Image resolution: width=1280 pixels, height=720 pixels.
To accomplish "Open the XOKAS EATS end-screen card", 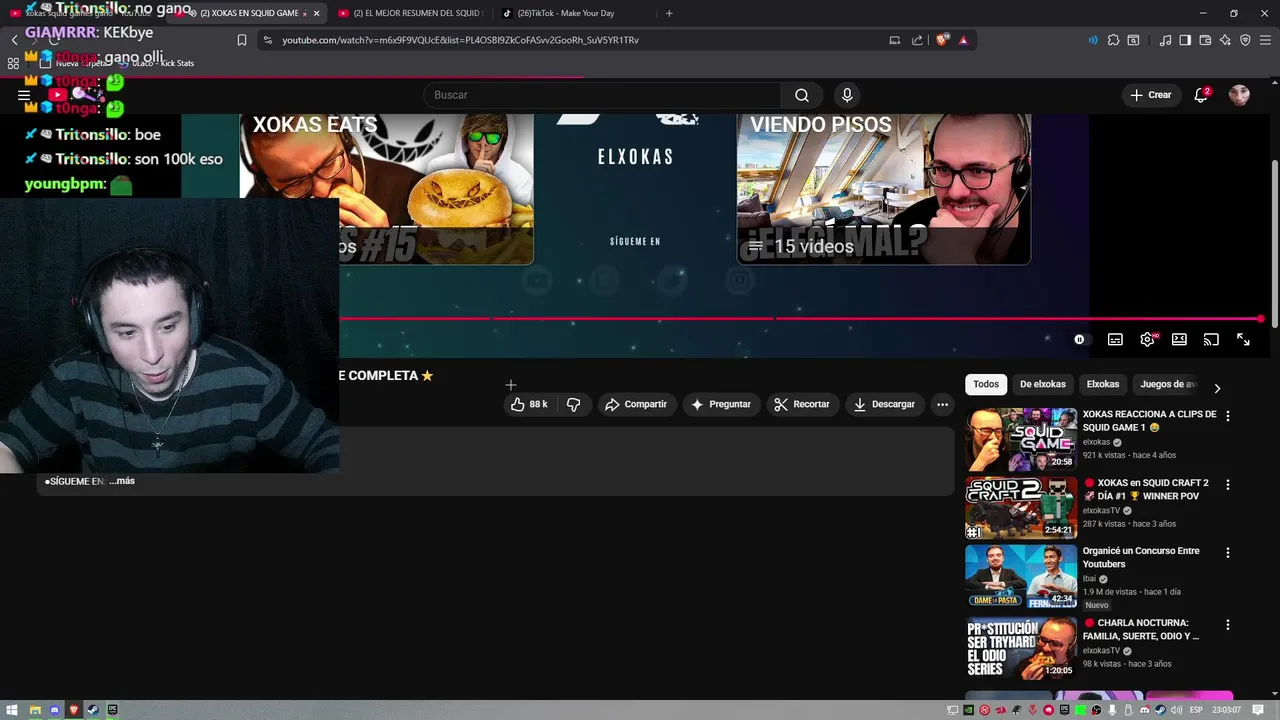I will tap(387, 189).
